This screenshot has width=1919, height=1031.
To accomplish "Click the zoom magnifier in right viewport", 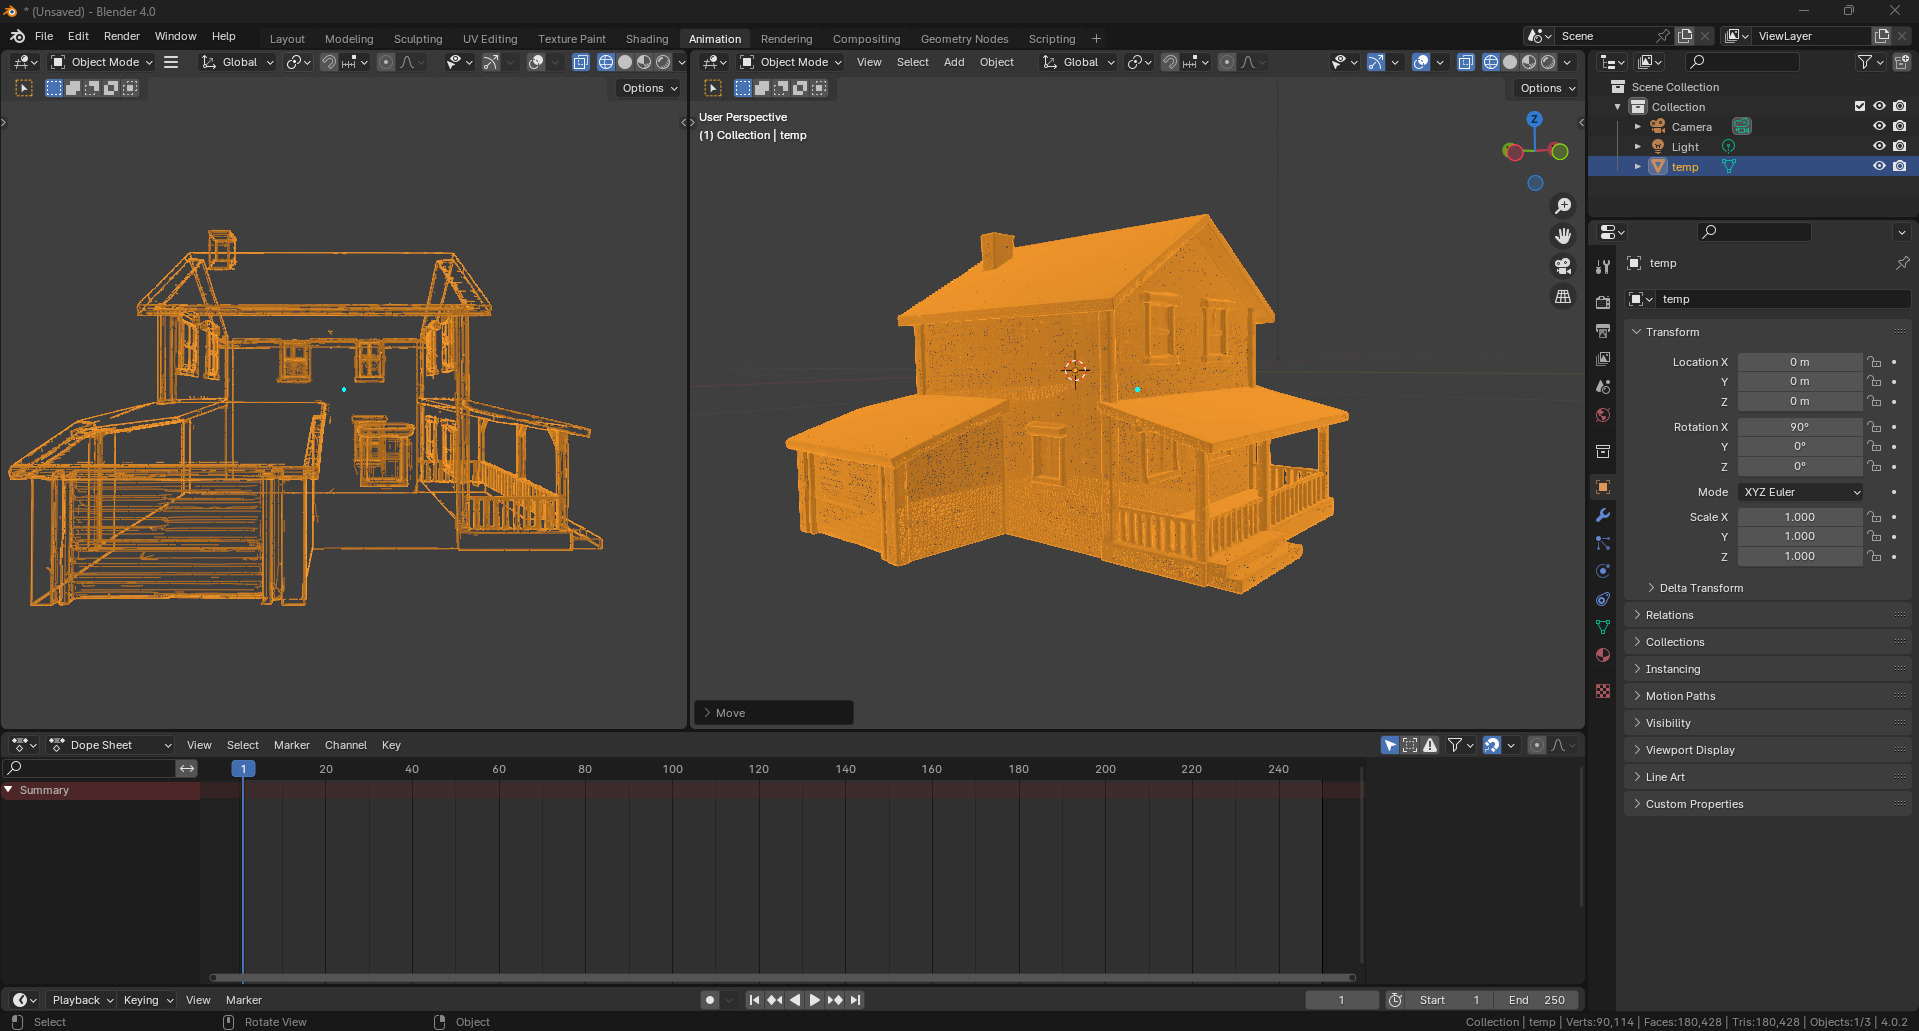I will [x=1563, y=206].
